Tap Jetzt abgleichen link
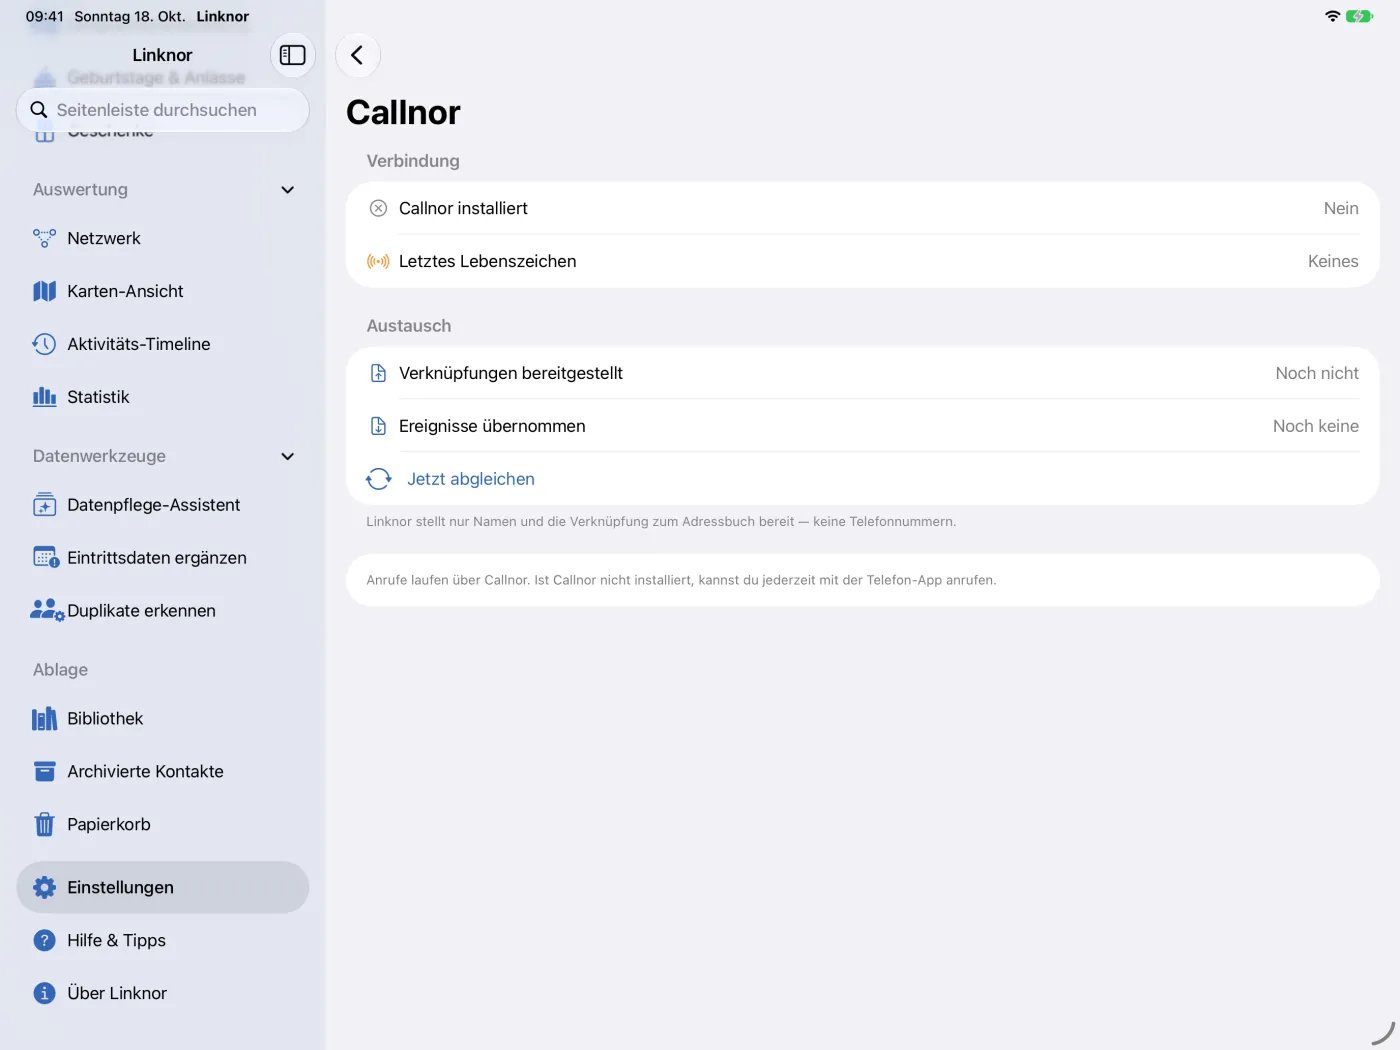1400x1050 pixels. pyautogui.click(x=471, y=479)
